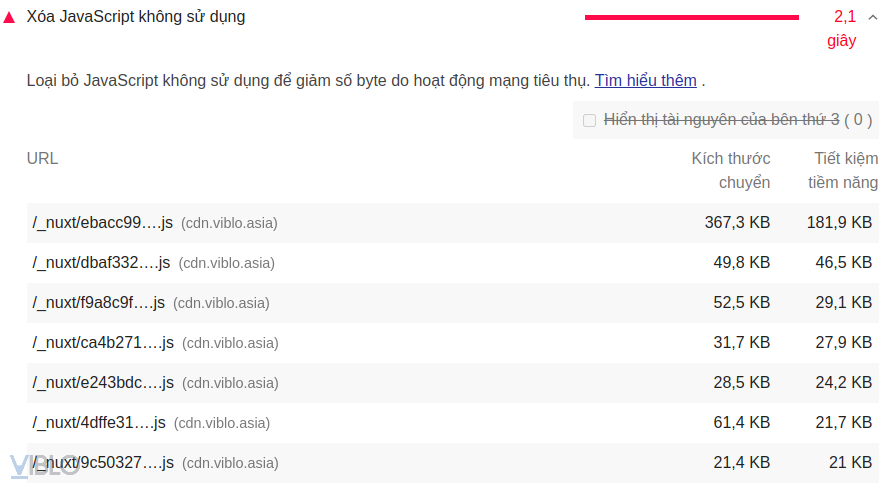Image resolution: width=886 pixels, height=489 pixels.
Task: Click the "Hiển thị tài nguyên của bên thứ 3" label
Action: pyautogui.click(x=721, y=120)
